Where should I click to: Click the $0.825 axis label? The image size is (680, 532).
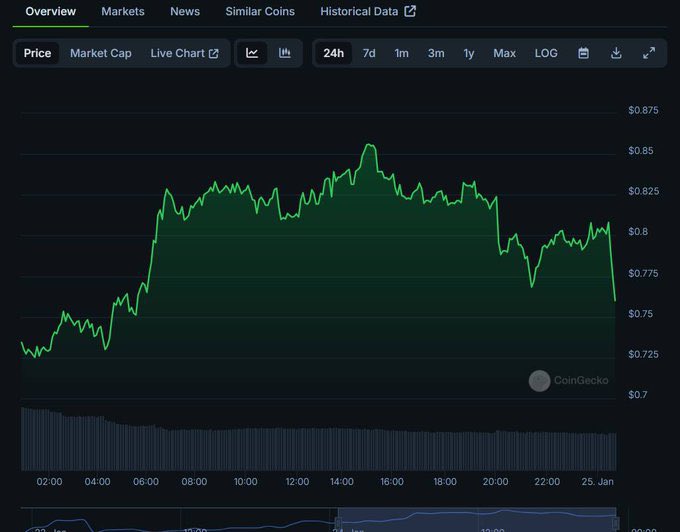644,191
